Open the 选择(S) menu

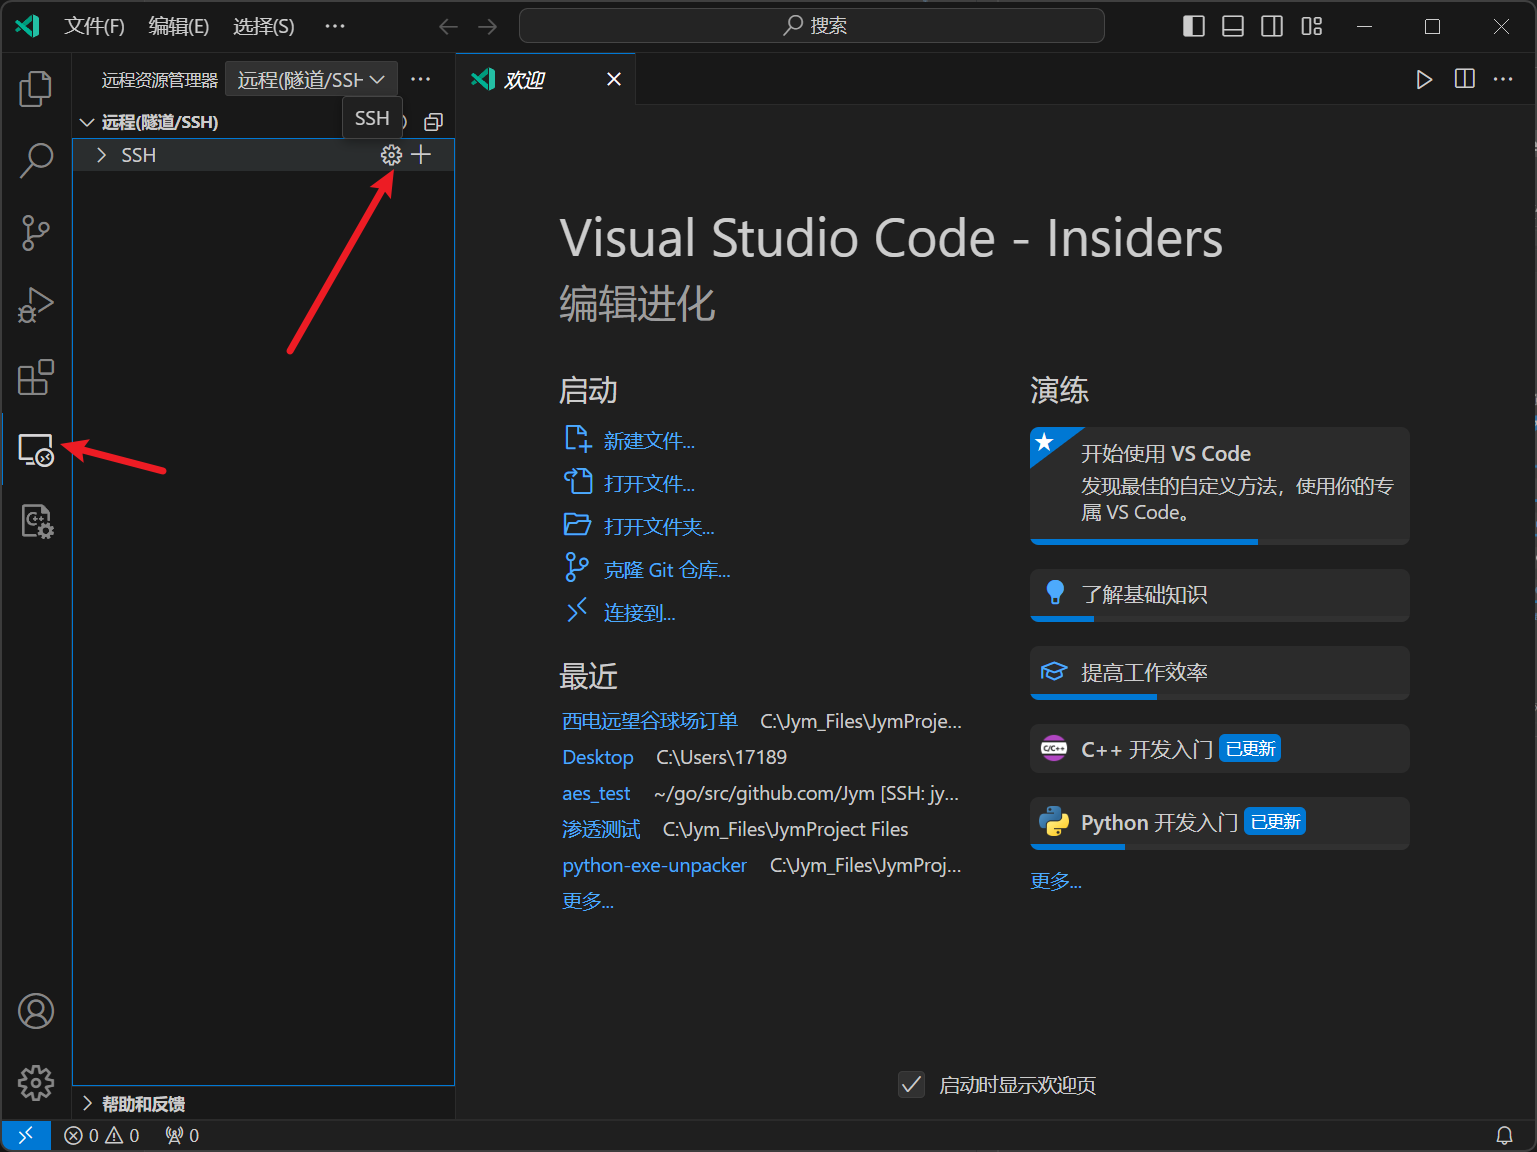(264, 26)
